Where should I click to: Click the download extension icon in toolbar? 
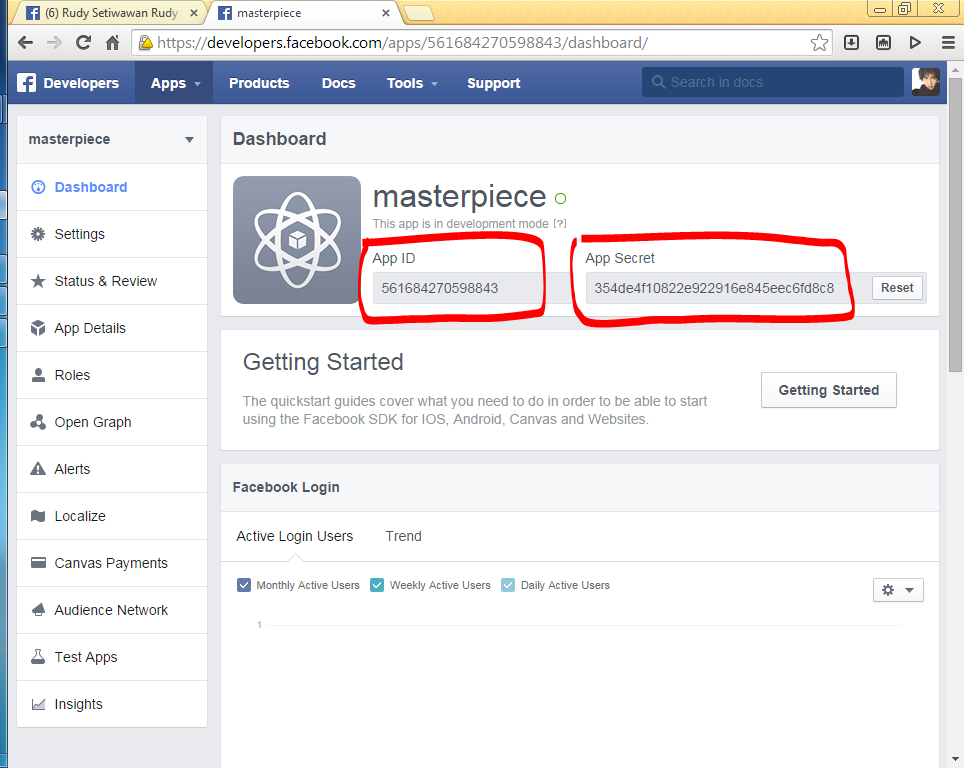[851, 42]
